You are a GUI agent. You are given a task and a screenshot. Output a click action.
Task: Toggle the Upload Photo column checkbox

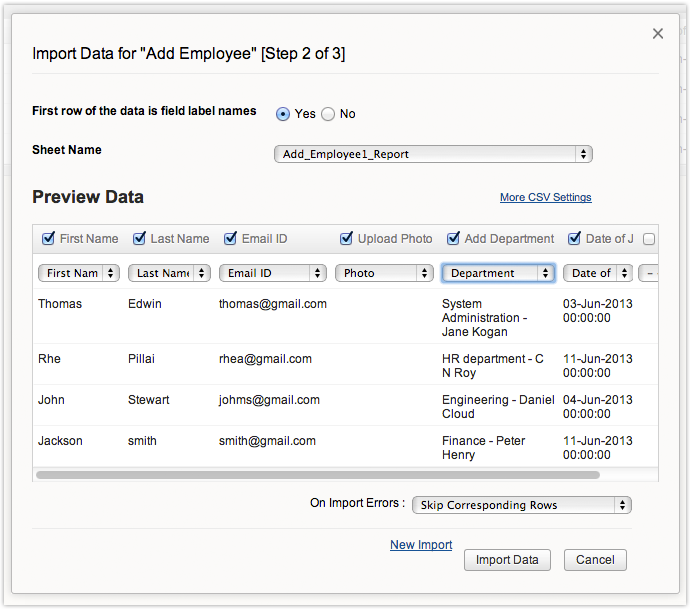click(x=346, y=239)
